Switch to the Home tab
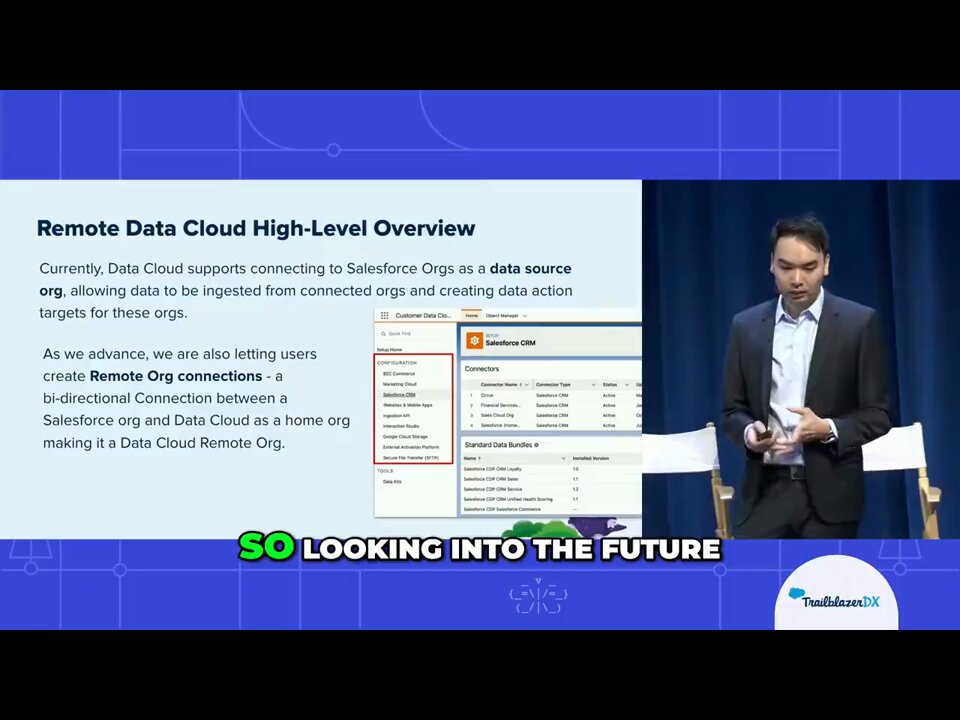Image resolution: width=960 pixels, height=720 pixels. pyautogui.click(x=471, y=316)
